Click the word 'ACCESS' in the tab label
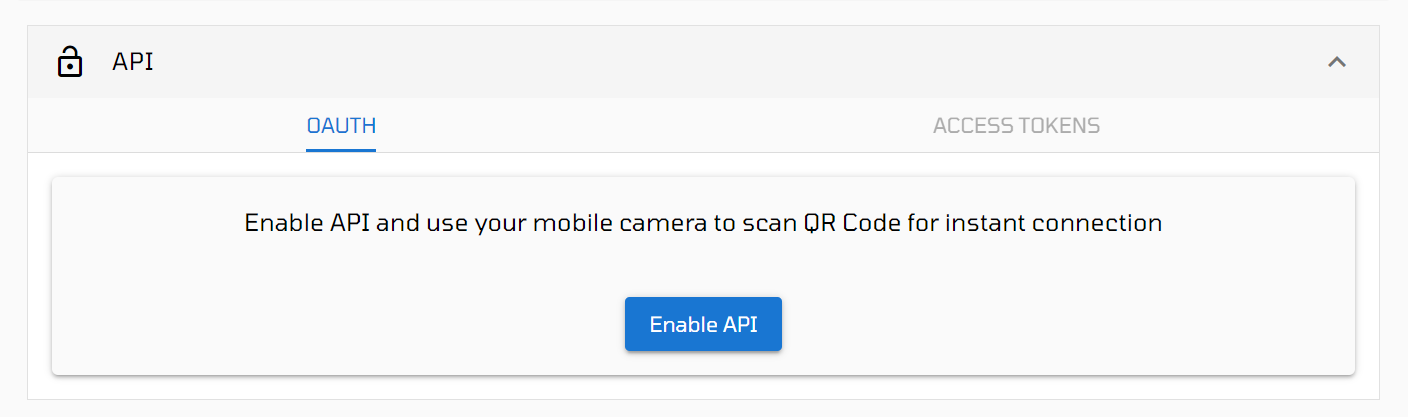The image size is (1408, 417). coord(972,126)
